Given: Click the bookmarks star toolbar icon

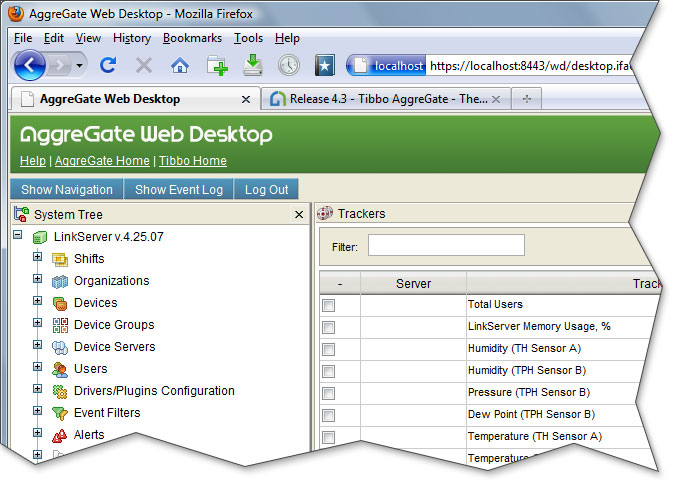Looking at the screenshot, I should coord(324,66).
